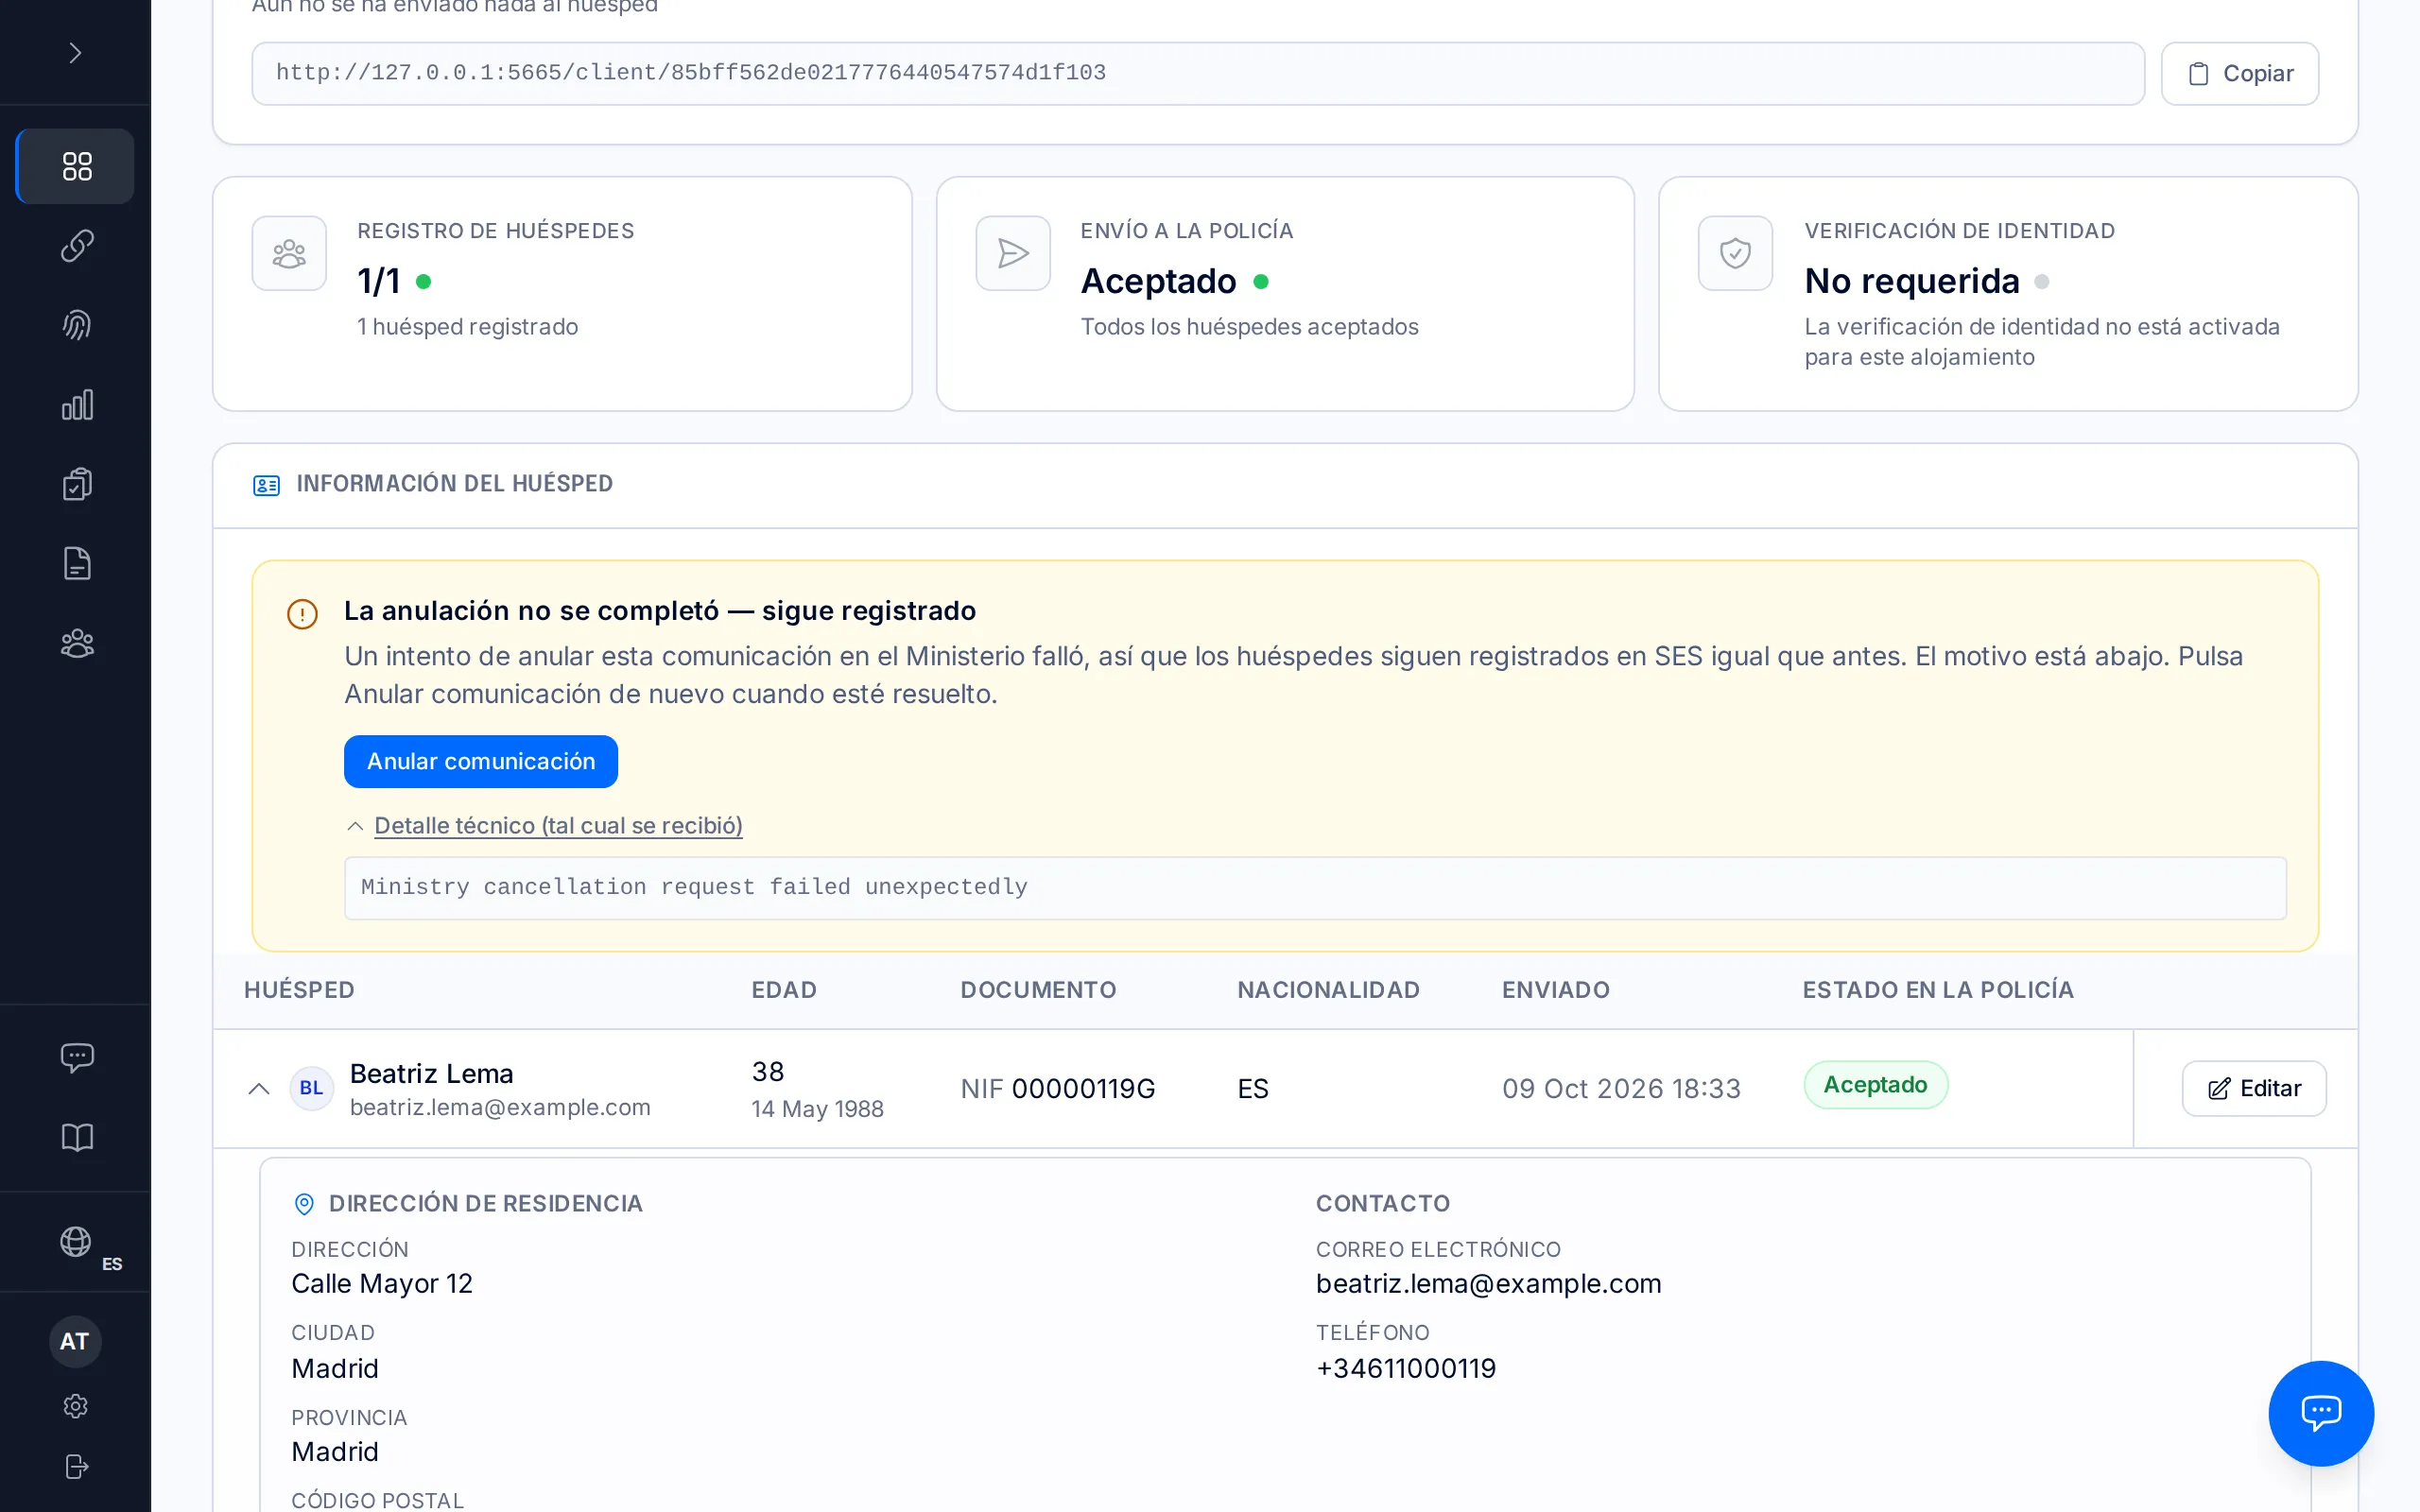
Task: Click the Anular comunicación button
Action: click(x=481, y=761)
